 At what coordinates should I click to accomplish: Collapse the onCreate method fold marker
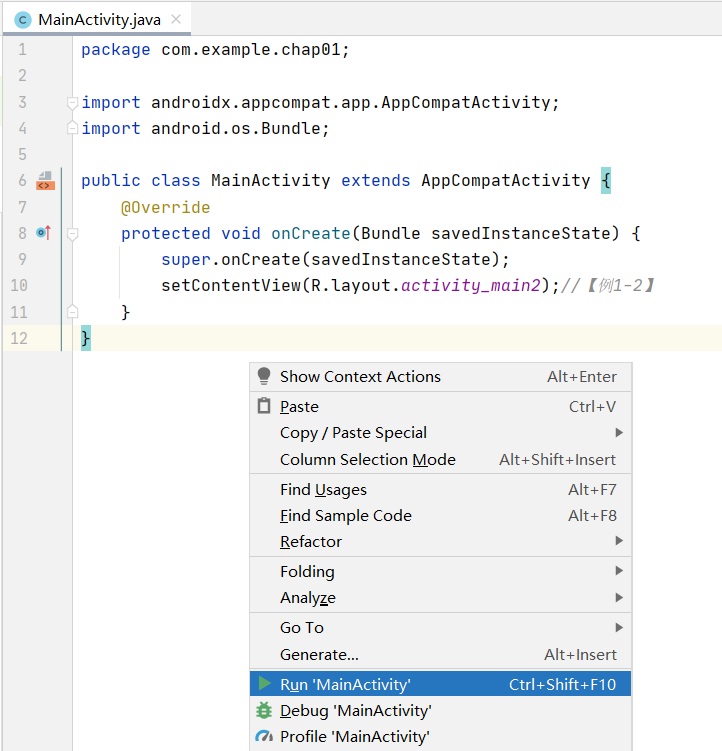[72, 234]
